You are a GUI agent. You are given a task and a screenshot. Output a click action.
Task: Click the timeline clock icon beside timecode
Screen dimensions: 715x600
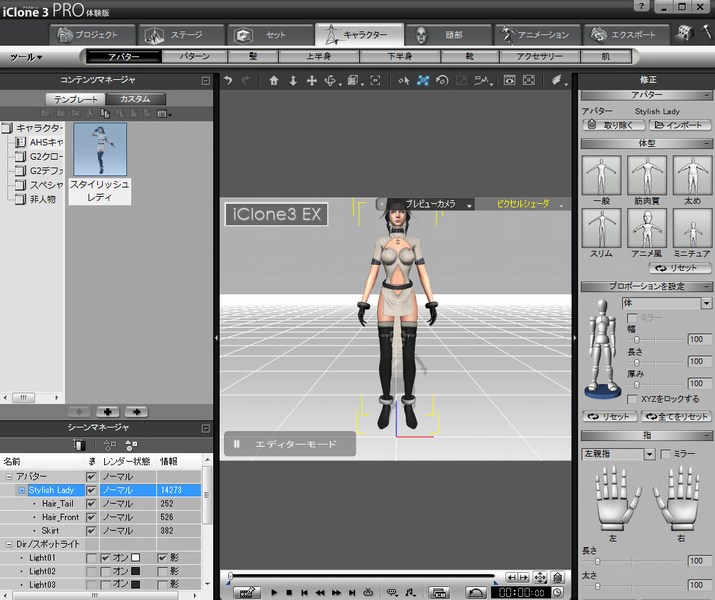coord(557,592)
